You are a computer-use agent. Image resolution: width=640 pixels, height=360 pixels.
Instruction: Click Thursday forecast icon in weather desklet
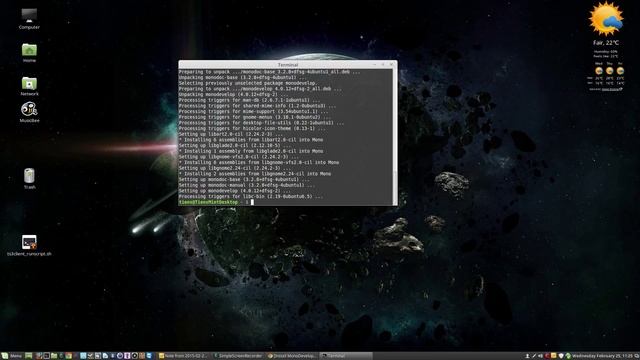(609, 71)
